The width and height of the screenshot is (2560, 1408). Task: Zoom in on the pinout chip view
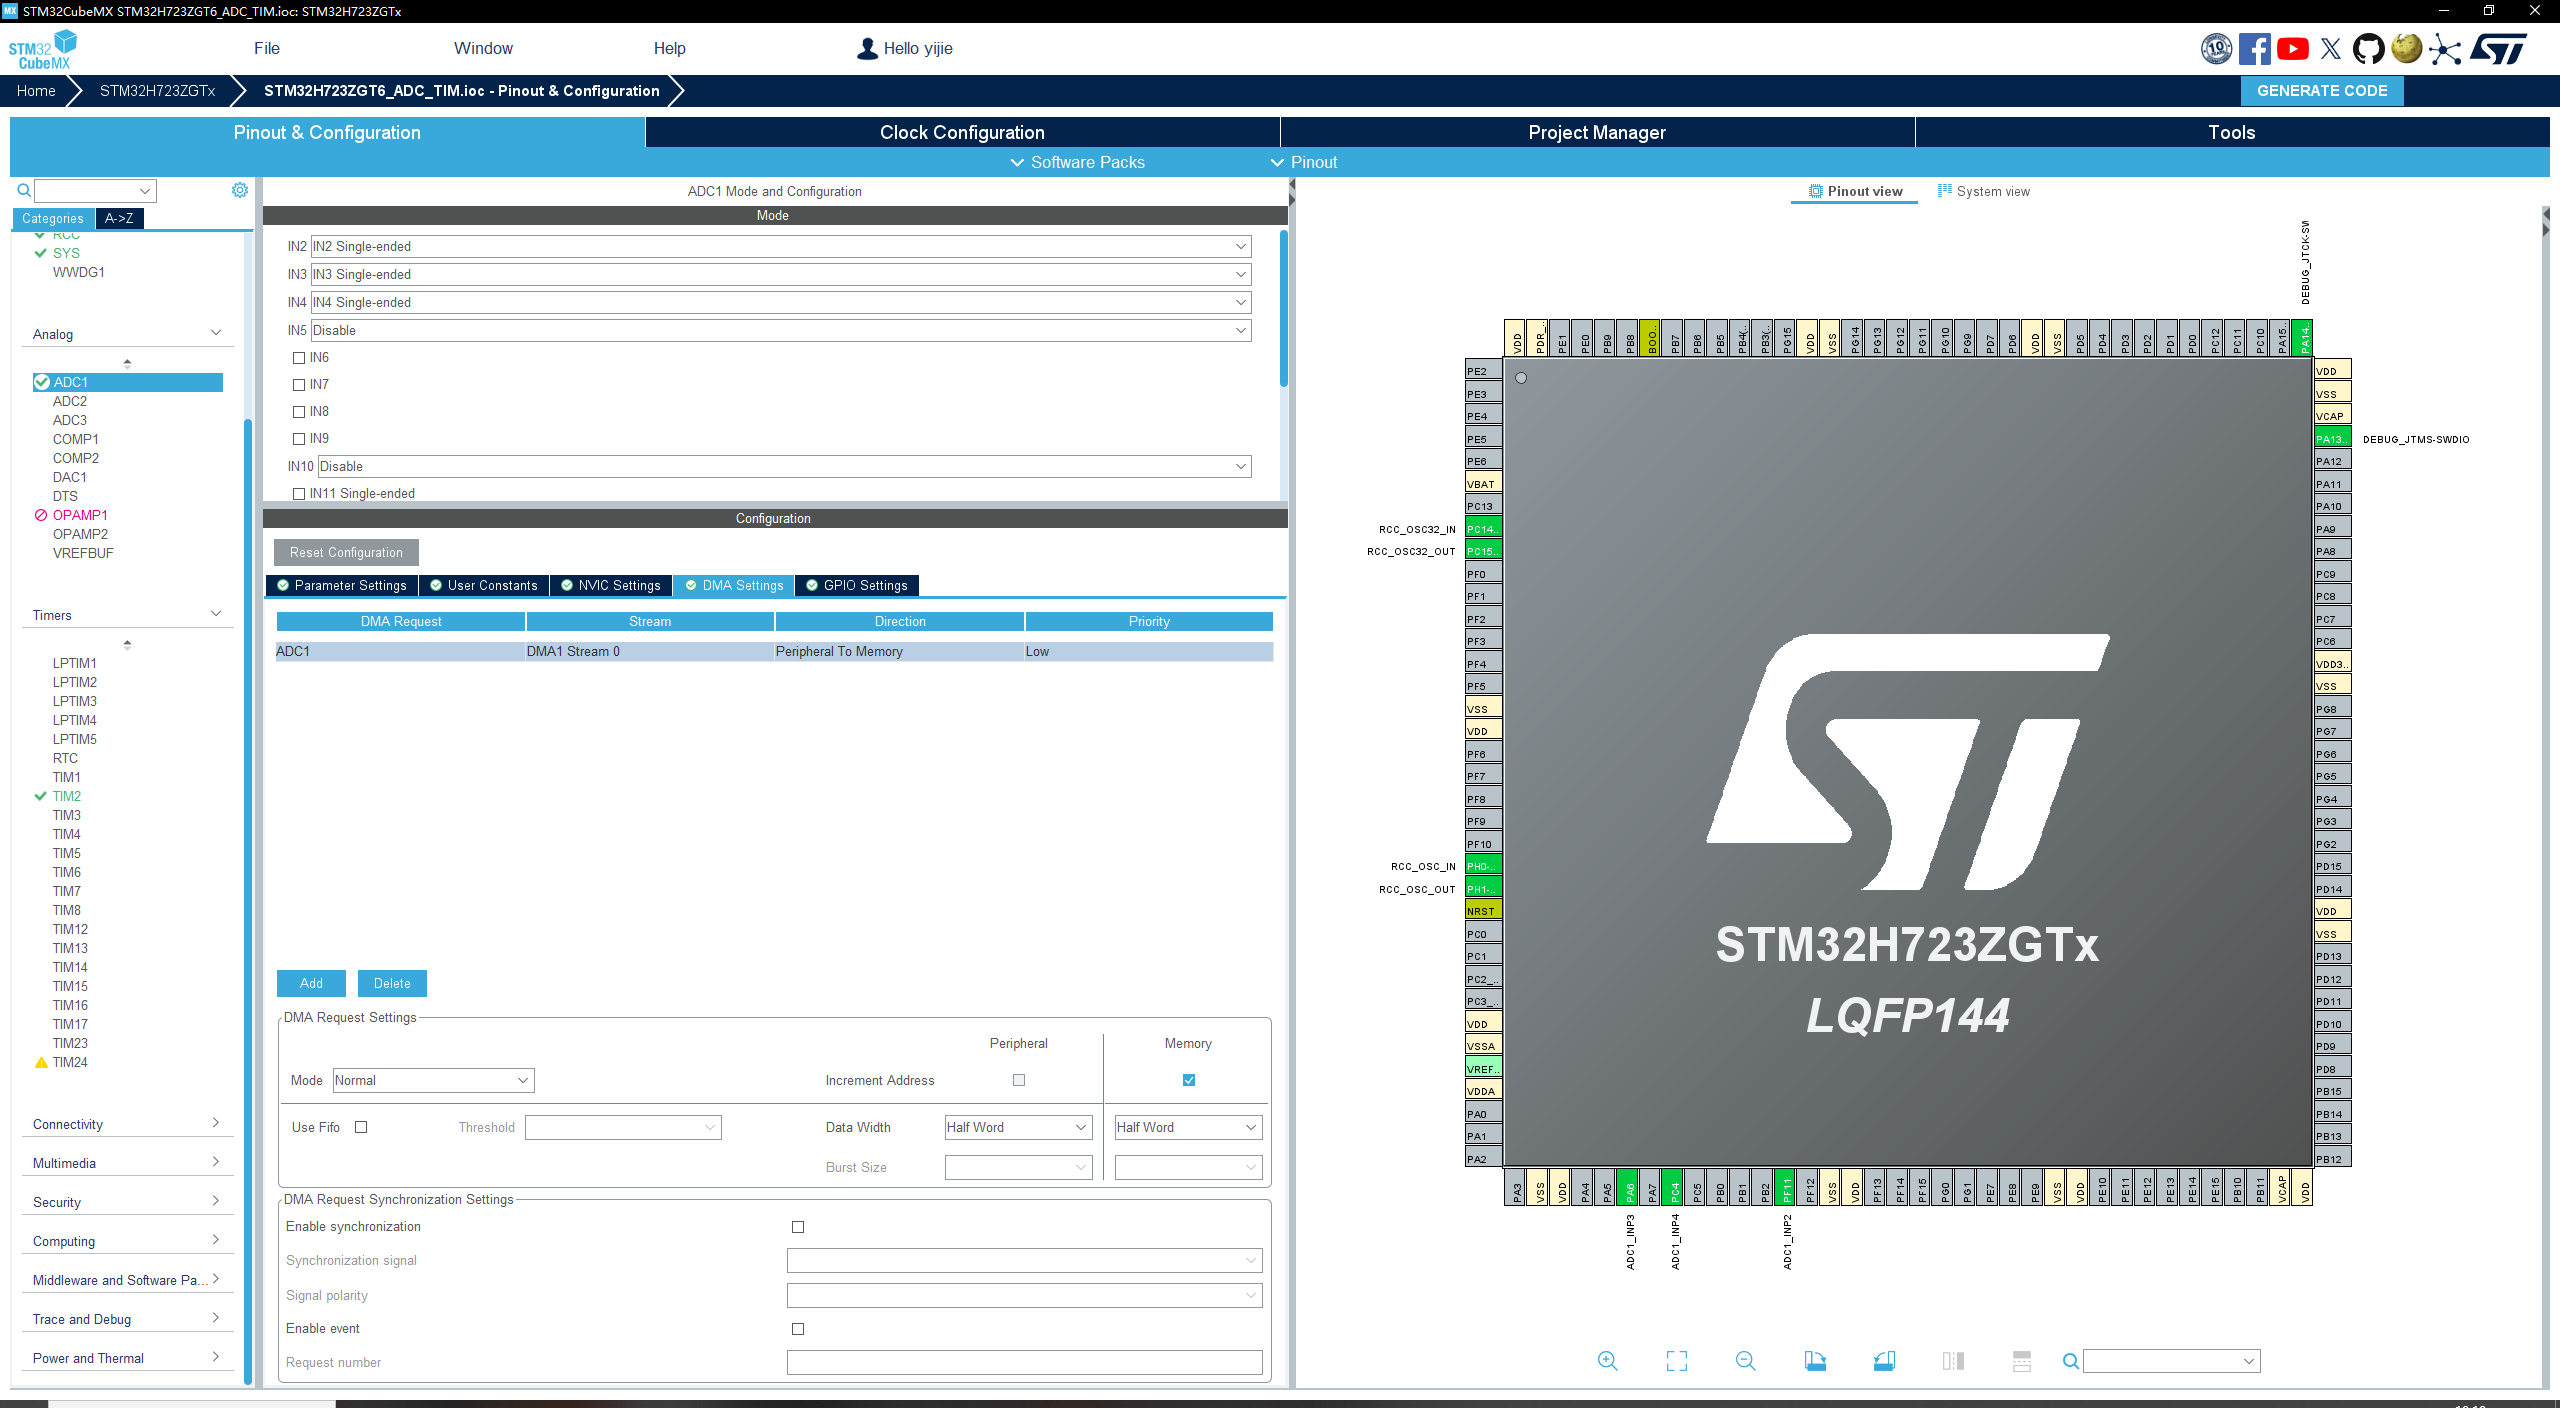(x=1607, y=1361)
